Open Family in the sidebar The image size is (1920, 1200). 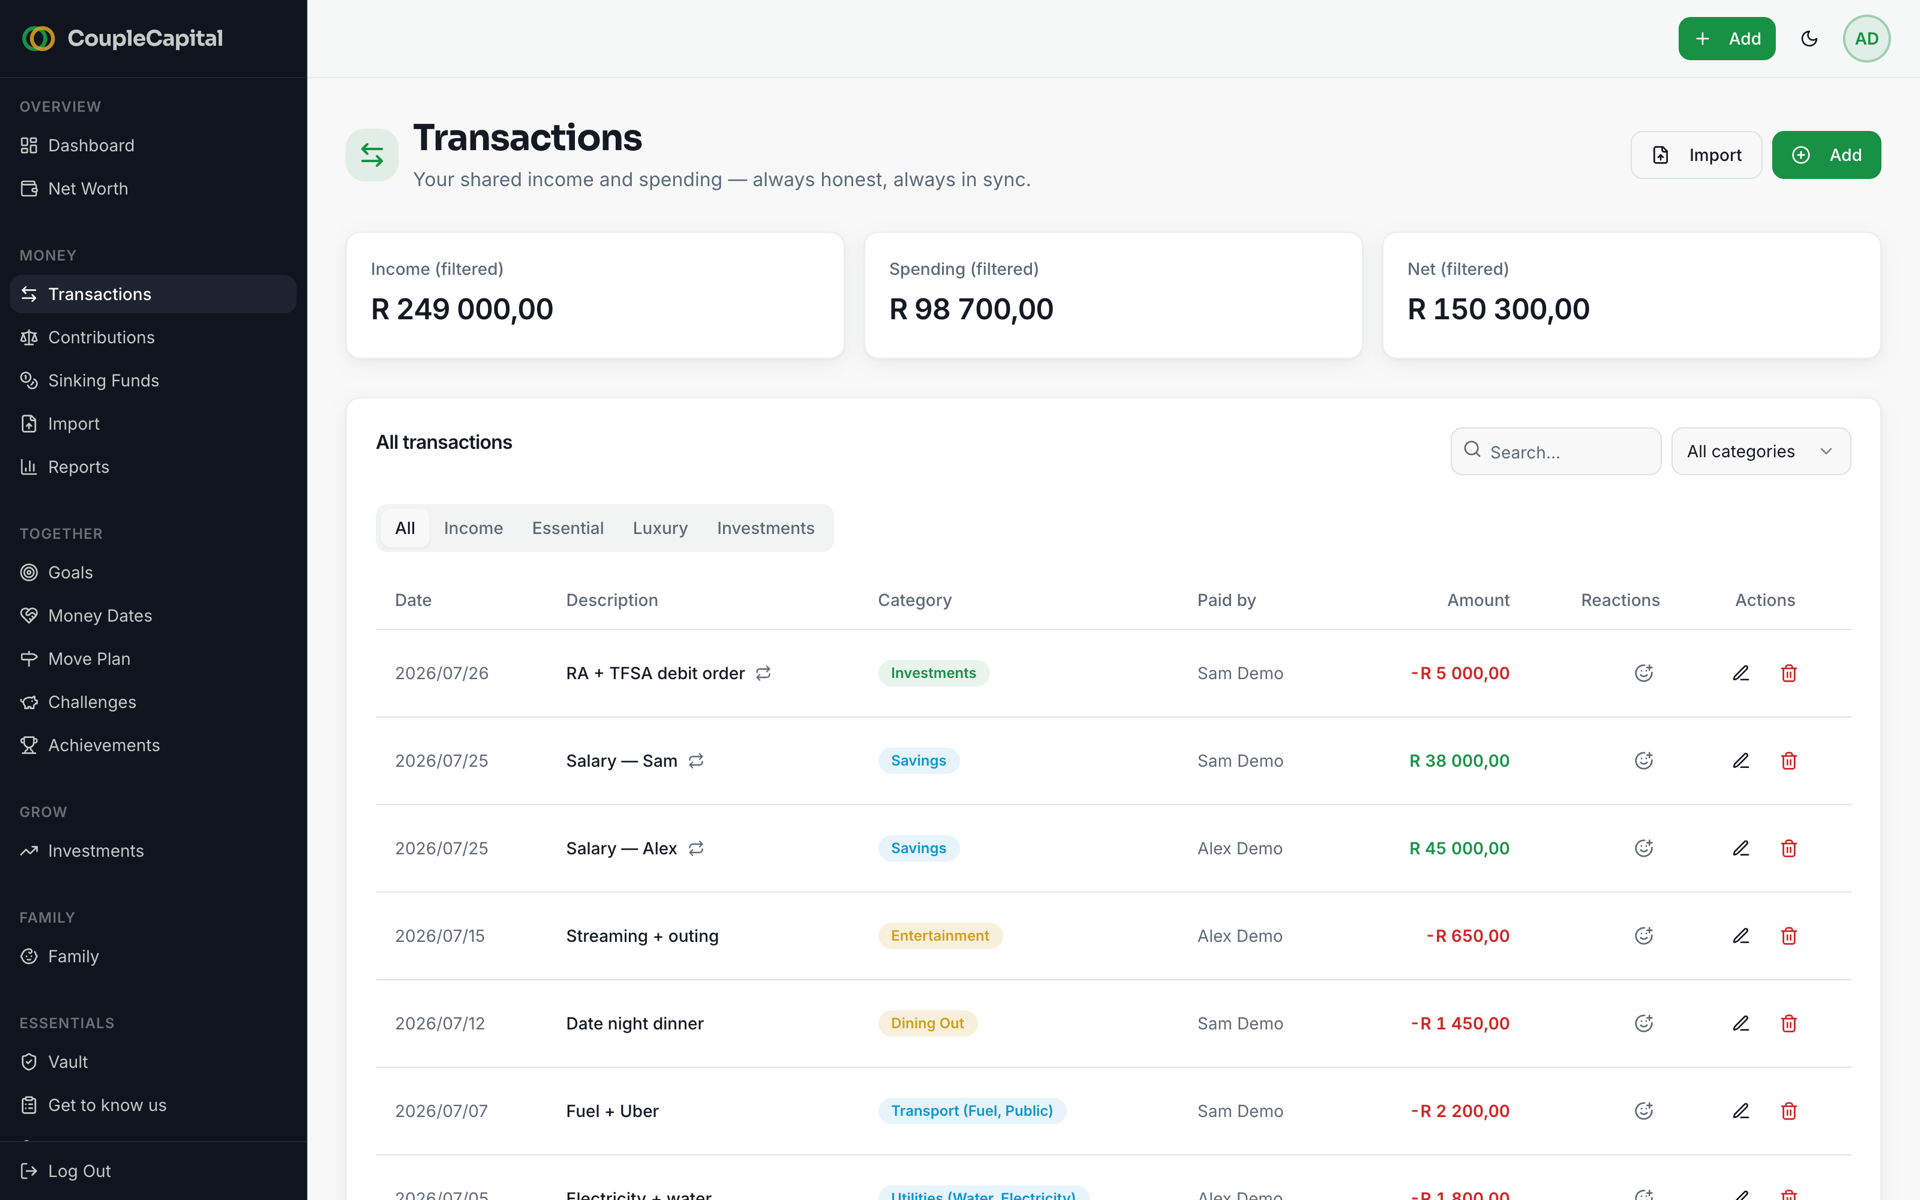tap(153, 956)
